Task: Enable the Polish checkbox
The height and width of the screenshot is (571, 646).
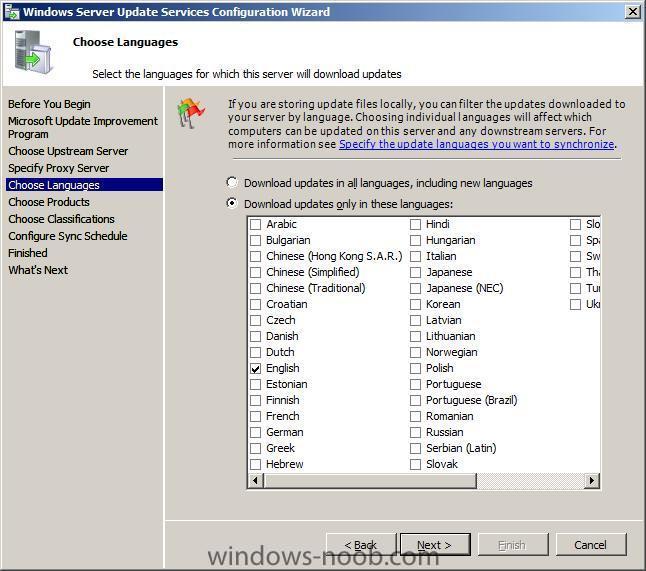Action: (415, 369)
